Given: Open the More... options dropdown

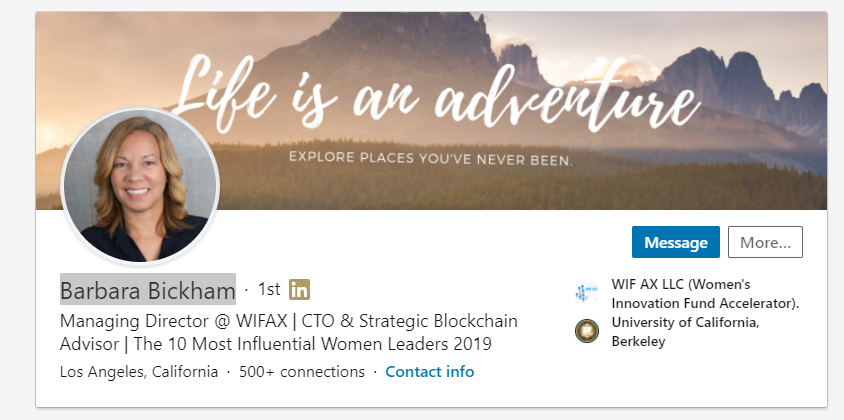Looking at the screenshot, I should tap(765, 242).
